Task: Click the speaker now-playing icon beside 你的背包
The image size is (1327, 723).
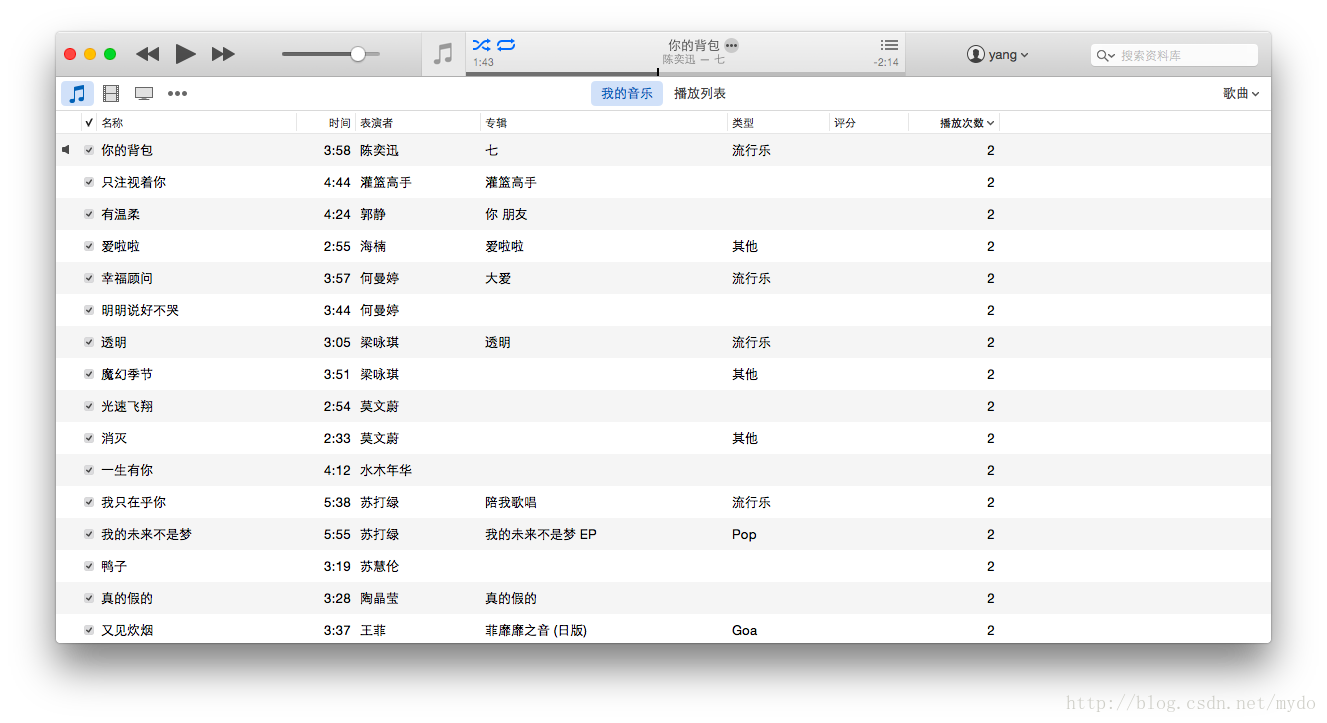Action: pyautogui.click(x=66, y=150)
